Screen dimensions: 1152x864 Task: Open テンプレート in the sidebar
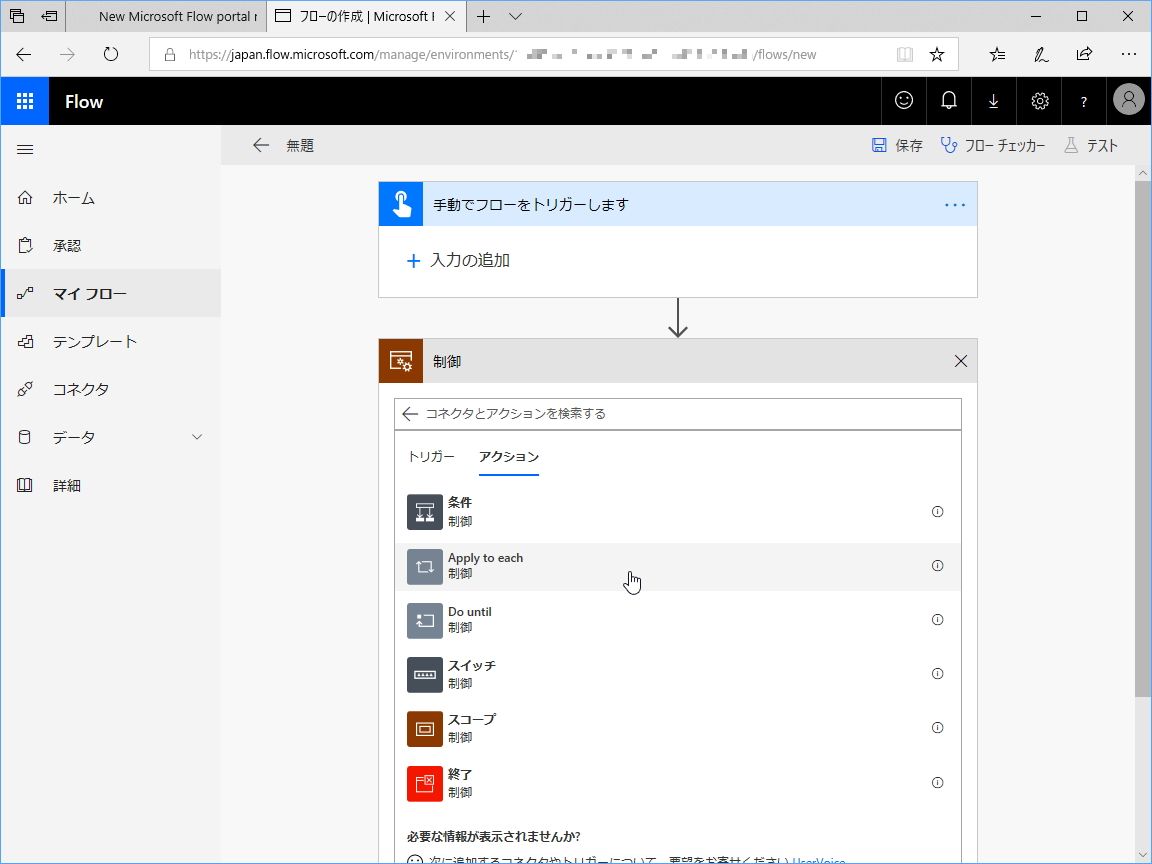coord(111,341)
